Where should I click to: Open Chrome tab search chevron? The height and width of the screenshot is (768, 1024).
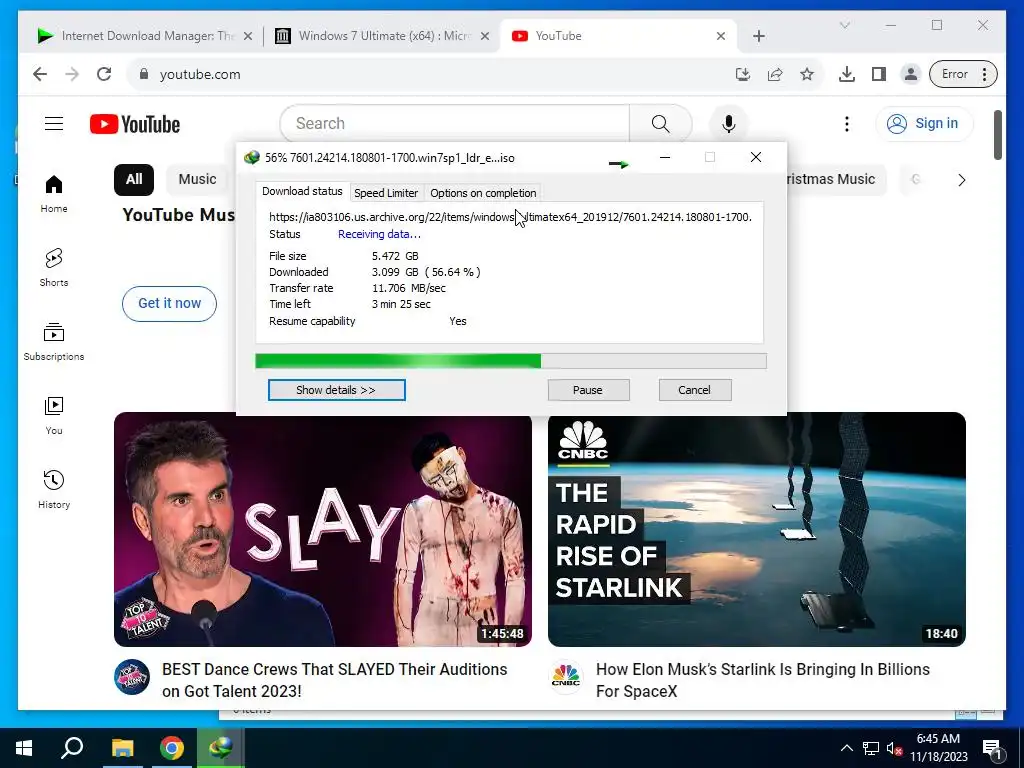[844, 25]
